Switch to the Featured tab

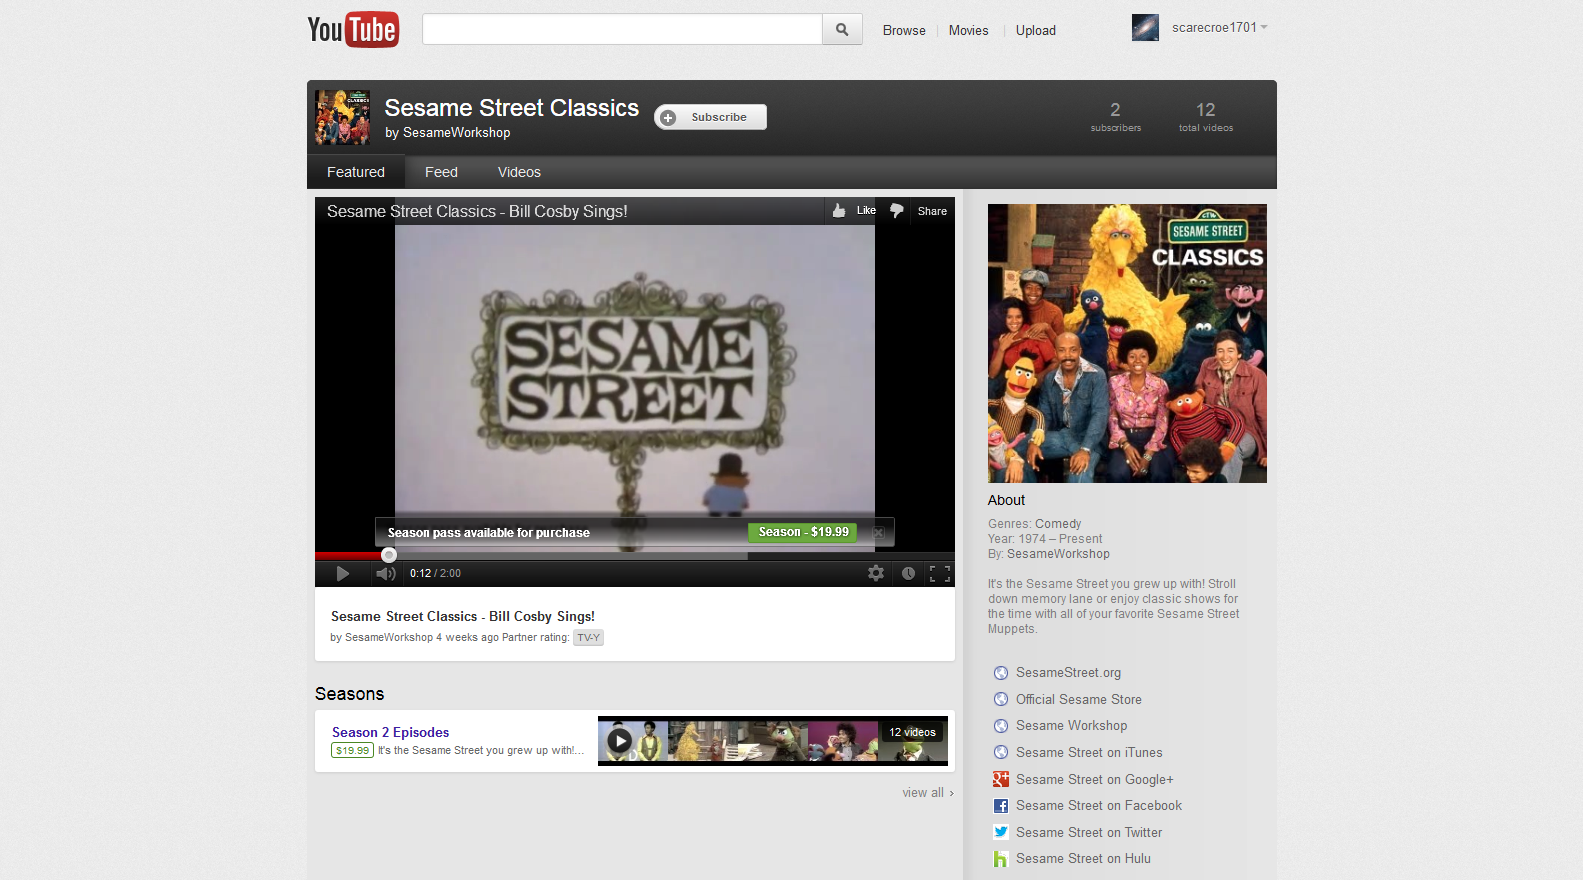[356, 172]
